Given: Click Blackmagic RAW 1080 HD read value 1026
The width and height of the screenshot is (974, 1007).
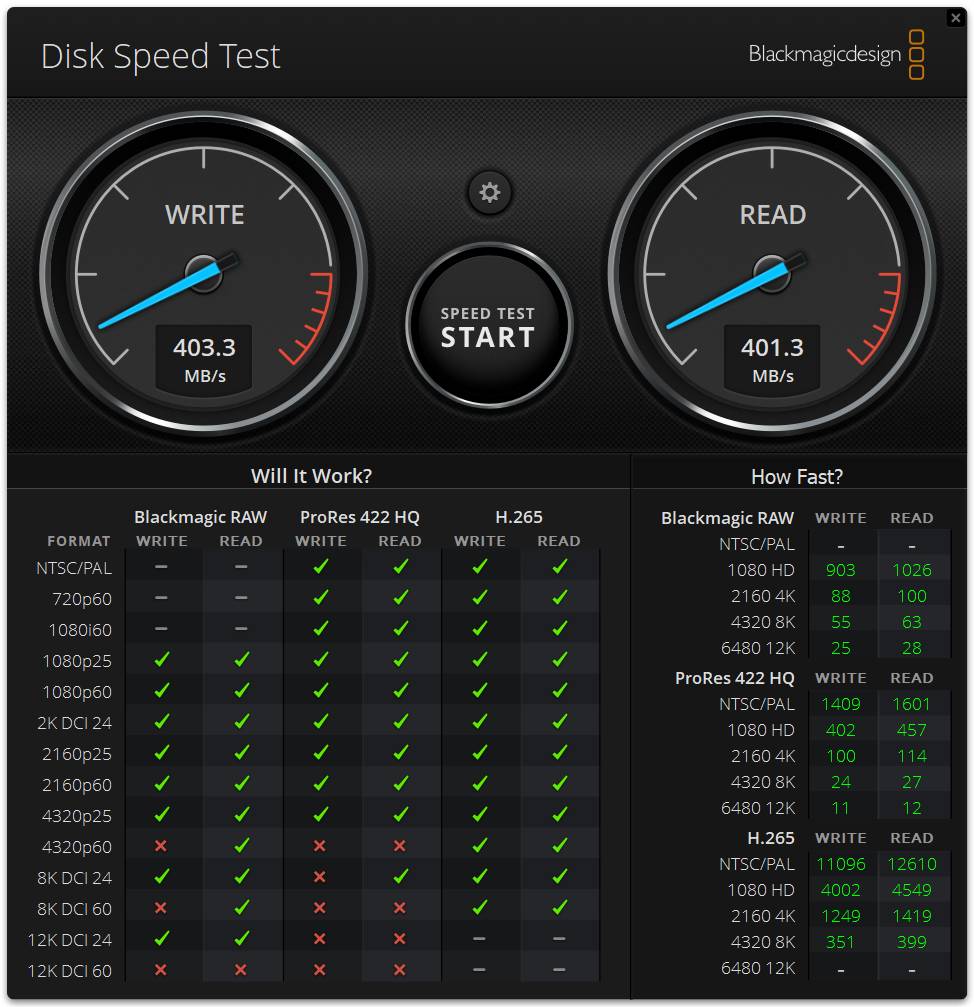Looking at the screenshot, I should (x=912, y=570).
